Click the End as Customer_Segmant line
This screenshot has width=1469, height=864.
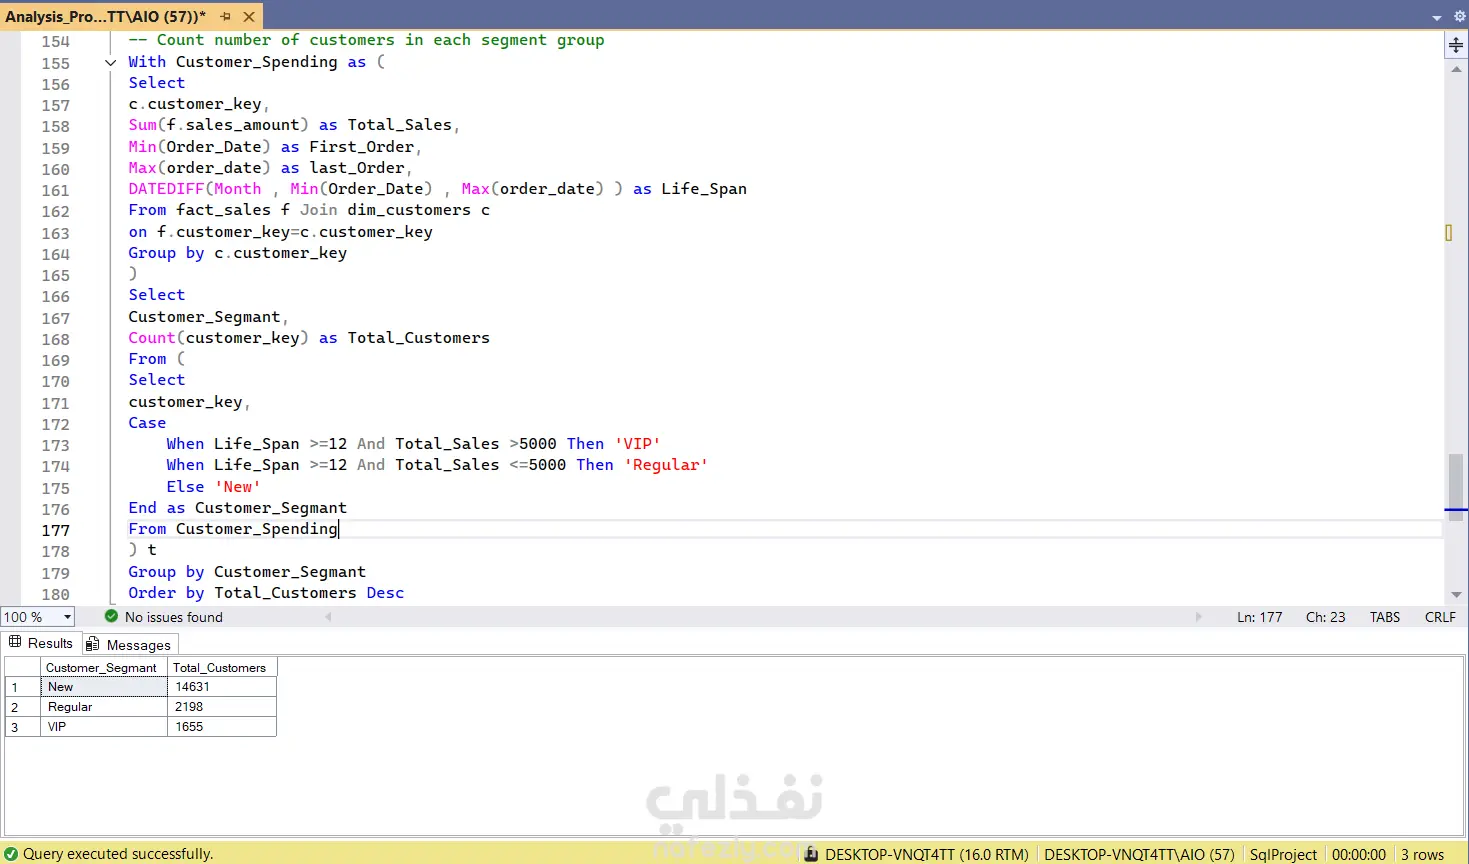(x=237, y=508)
